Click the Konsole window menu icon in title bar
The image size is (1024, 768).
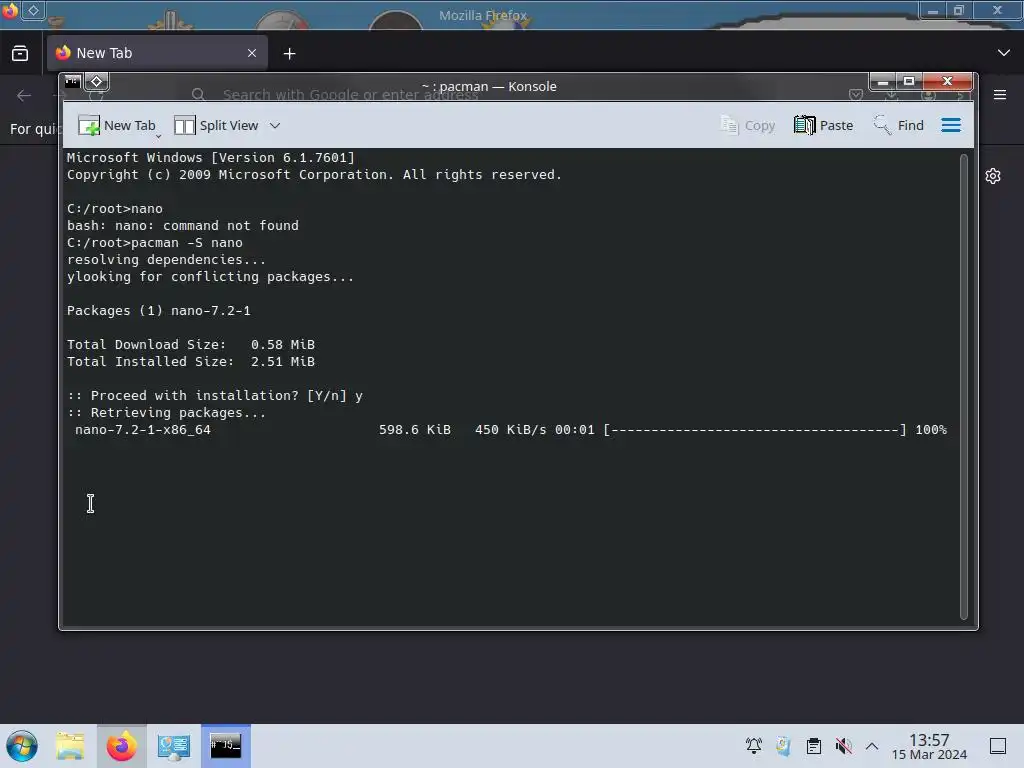coord(72,82)
